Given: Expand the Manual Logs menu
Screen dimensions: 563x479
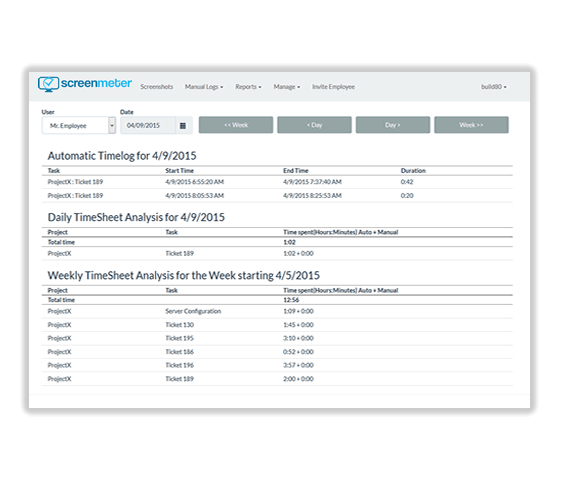Looking at the screenshot, I should pos(204,87).
